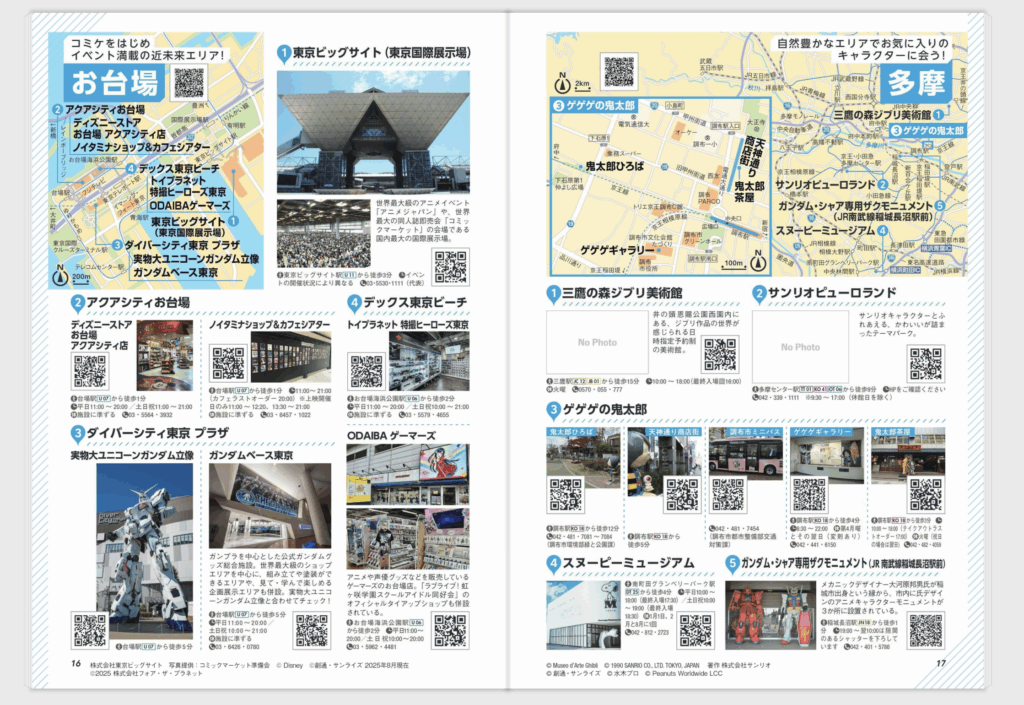Click the QR code beside the お台場 title
The image size is (1024, 705).
188,83
